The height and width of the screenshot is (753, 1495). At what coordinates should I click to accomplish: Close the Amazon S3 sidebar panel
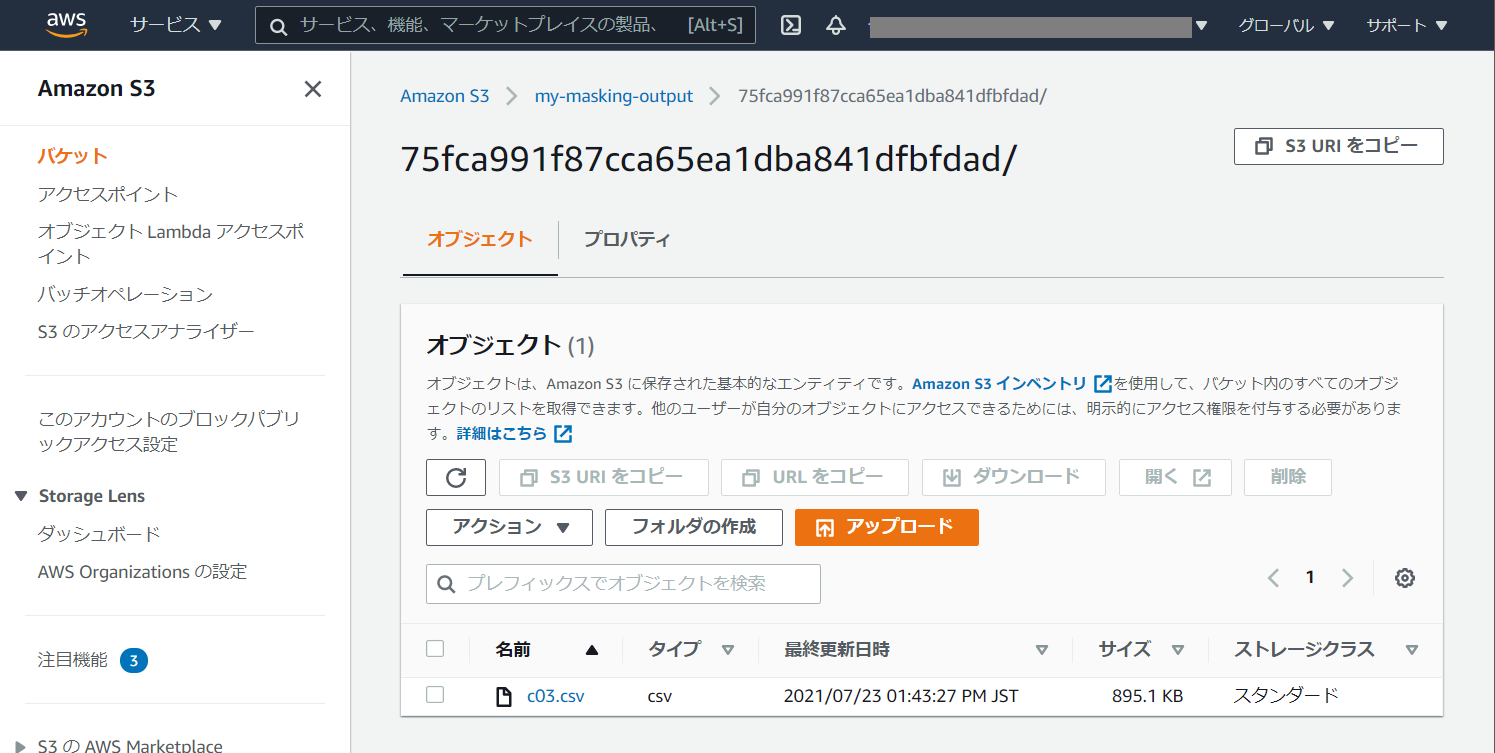pos(313,89)
